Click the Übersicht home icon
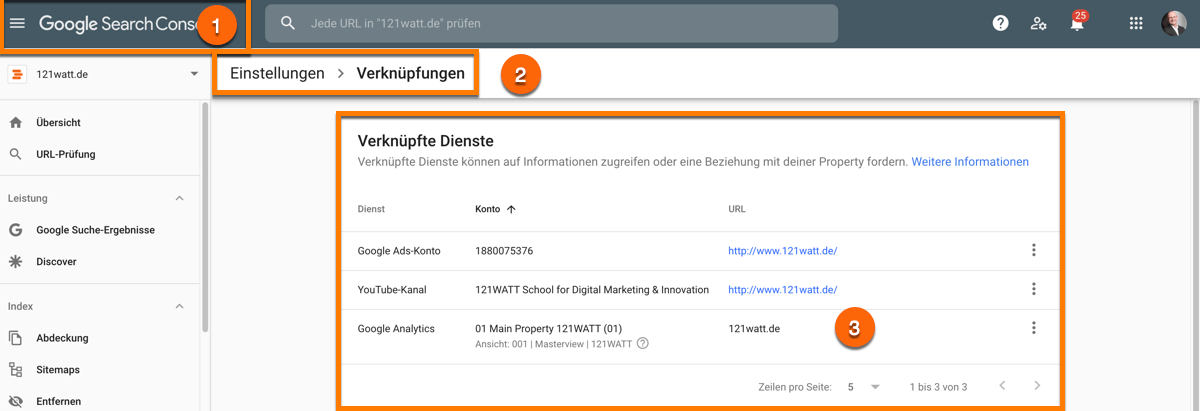Screen dimensions: 1200x411 coord(15,122)
